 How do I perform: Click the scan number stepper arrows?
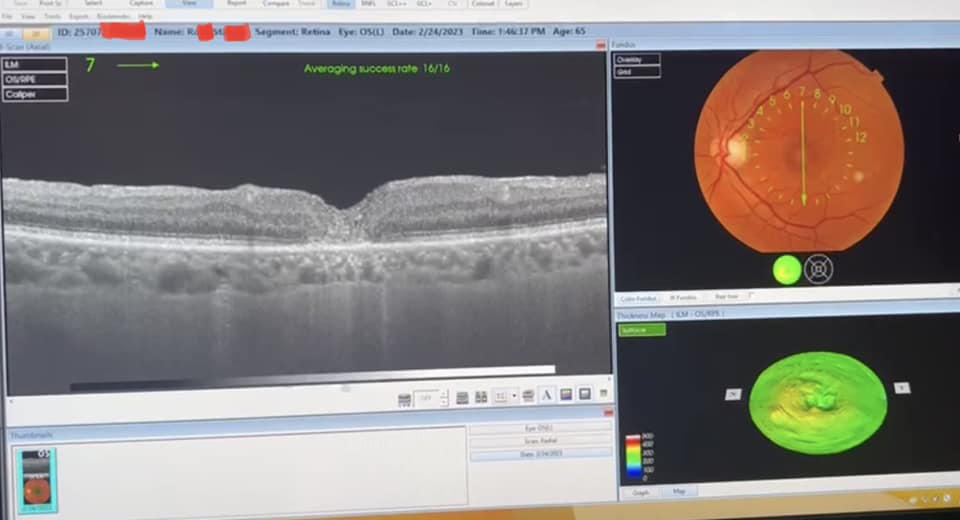444,397
